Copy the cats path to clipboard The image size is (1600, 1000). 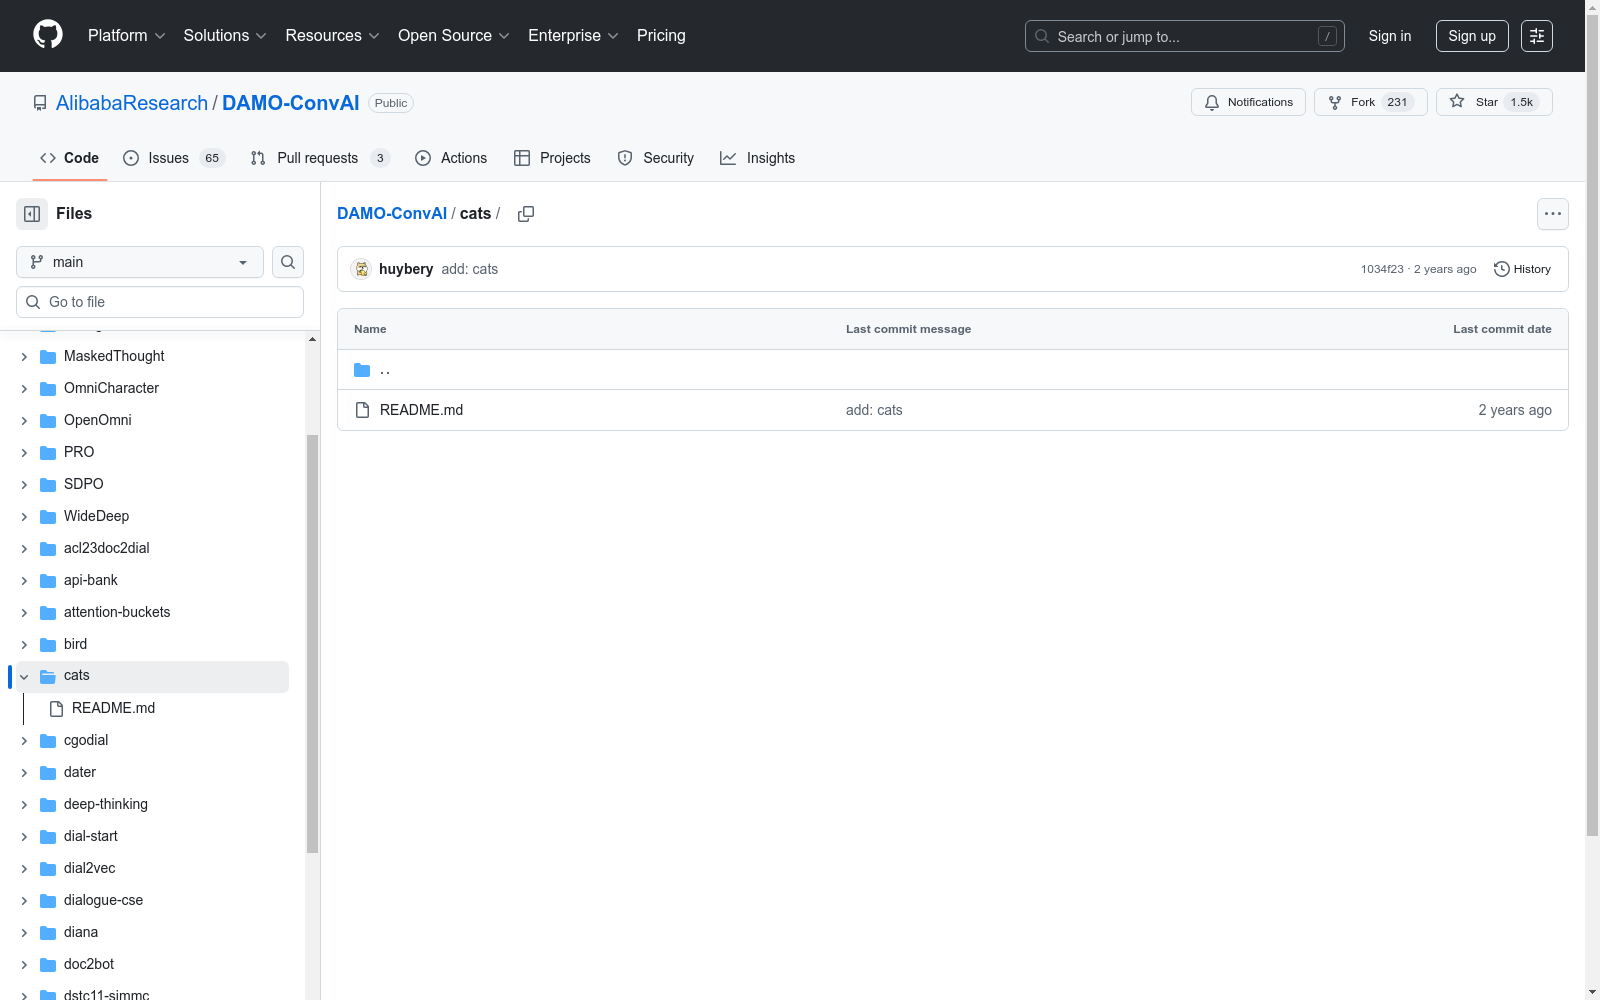click(526, 214)
